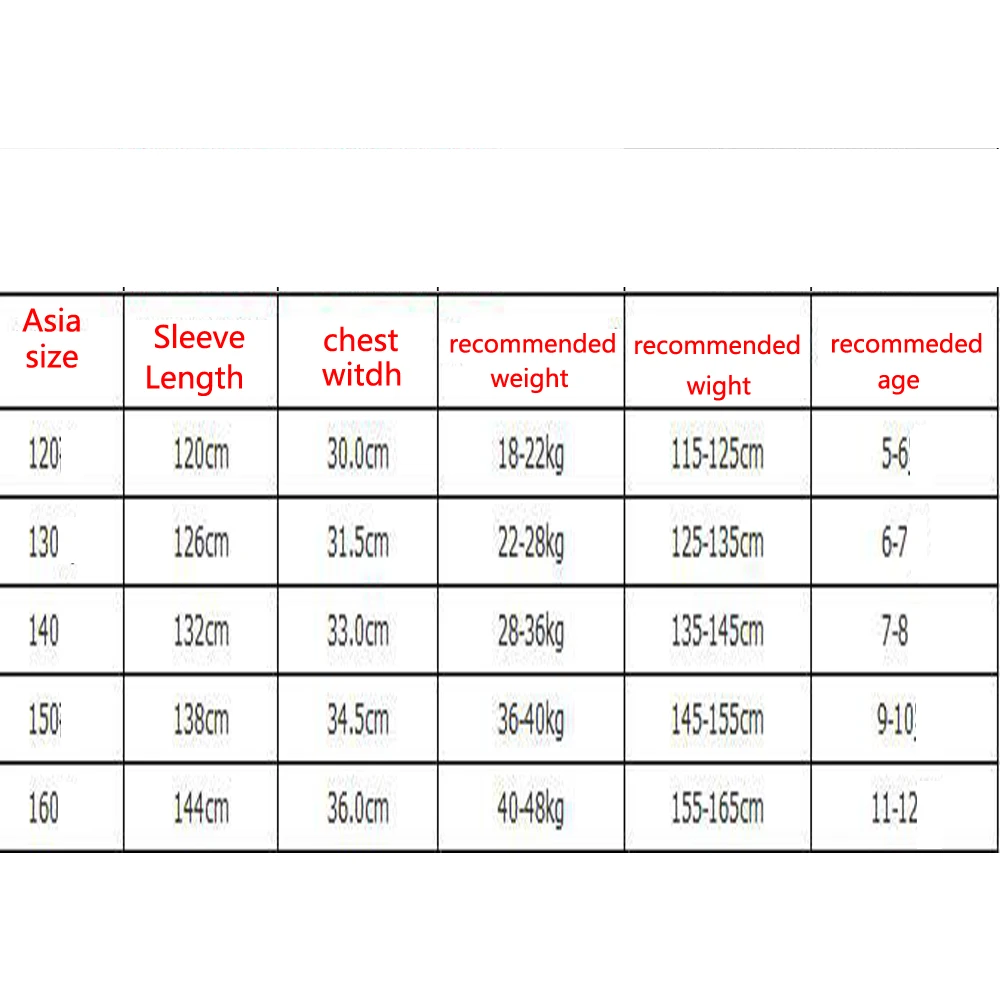Click the Asia size header cell
Viewport: 1000px width, 1000px height.
(x=61, y=351)
